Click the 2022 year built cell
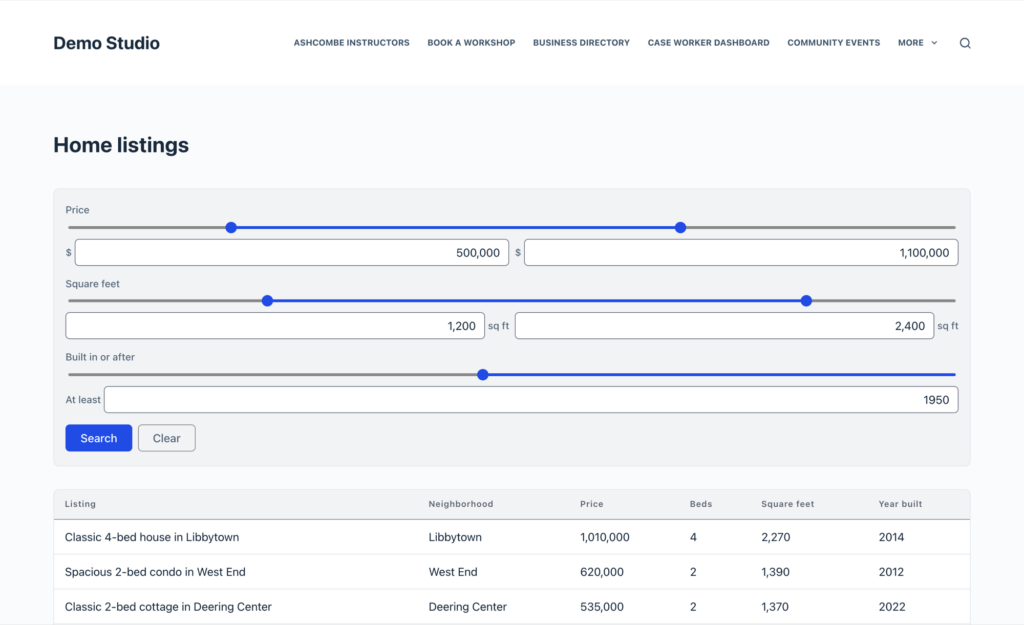This screenshot has width=1024, height=625. [x=892, y=607]
